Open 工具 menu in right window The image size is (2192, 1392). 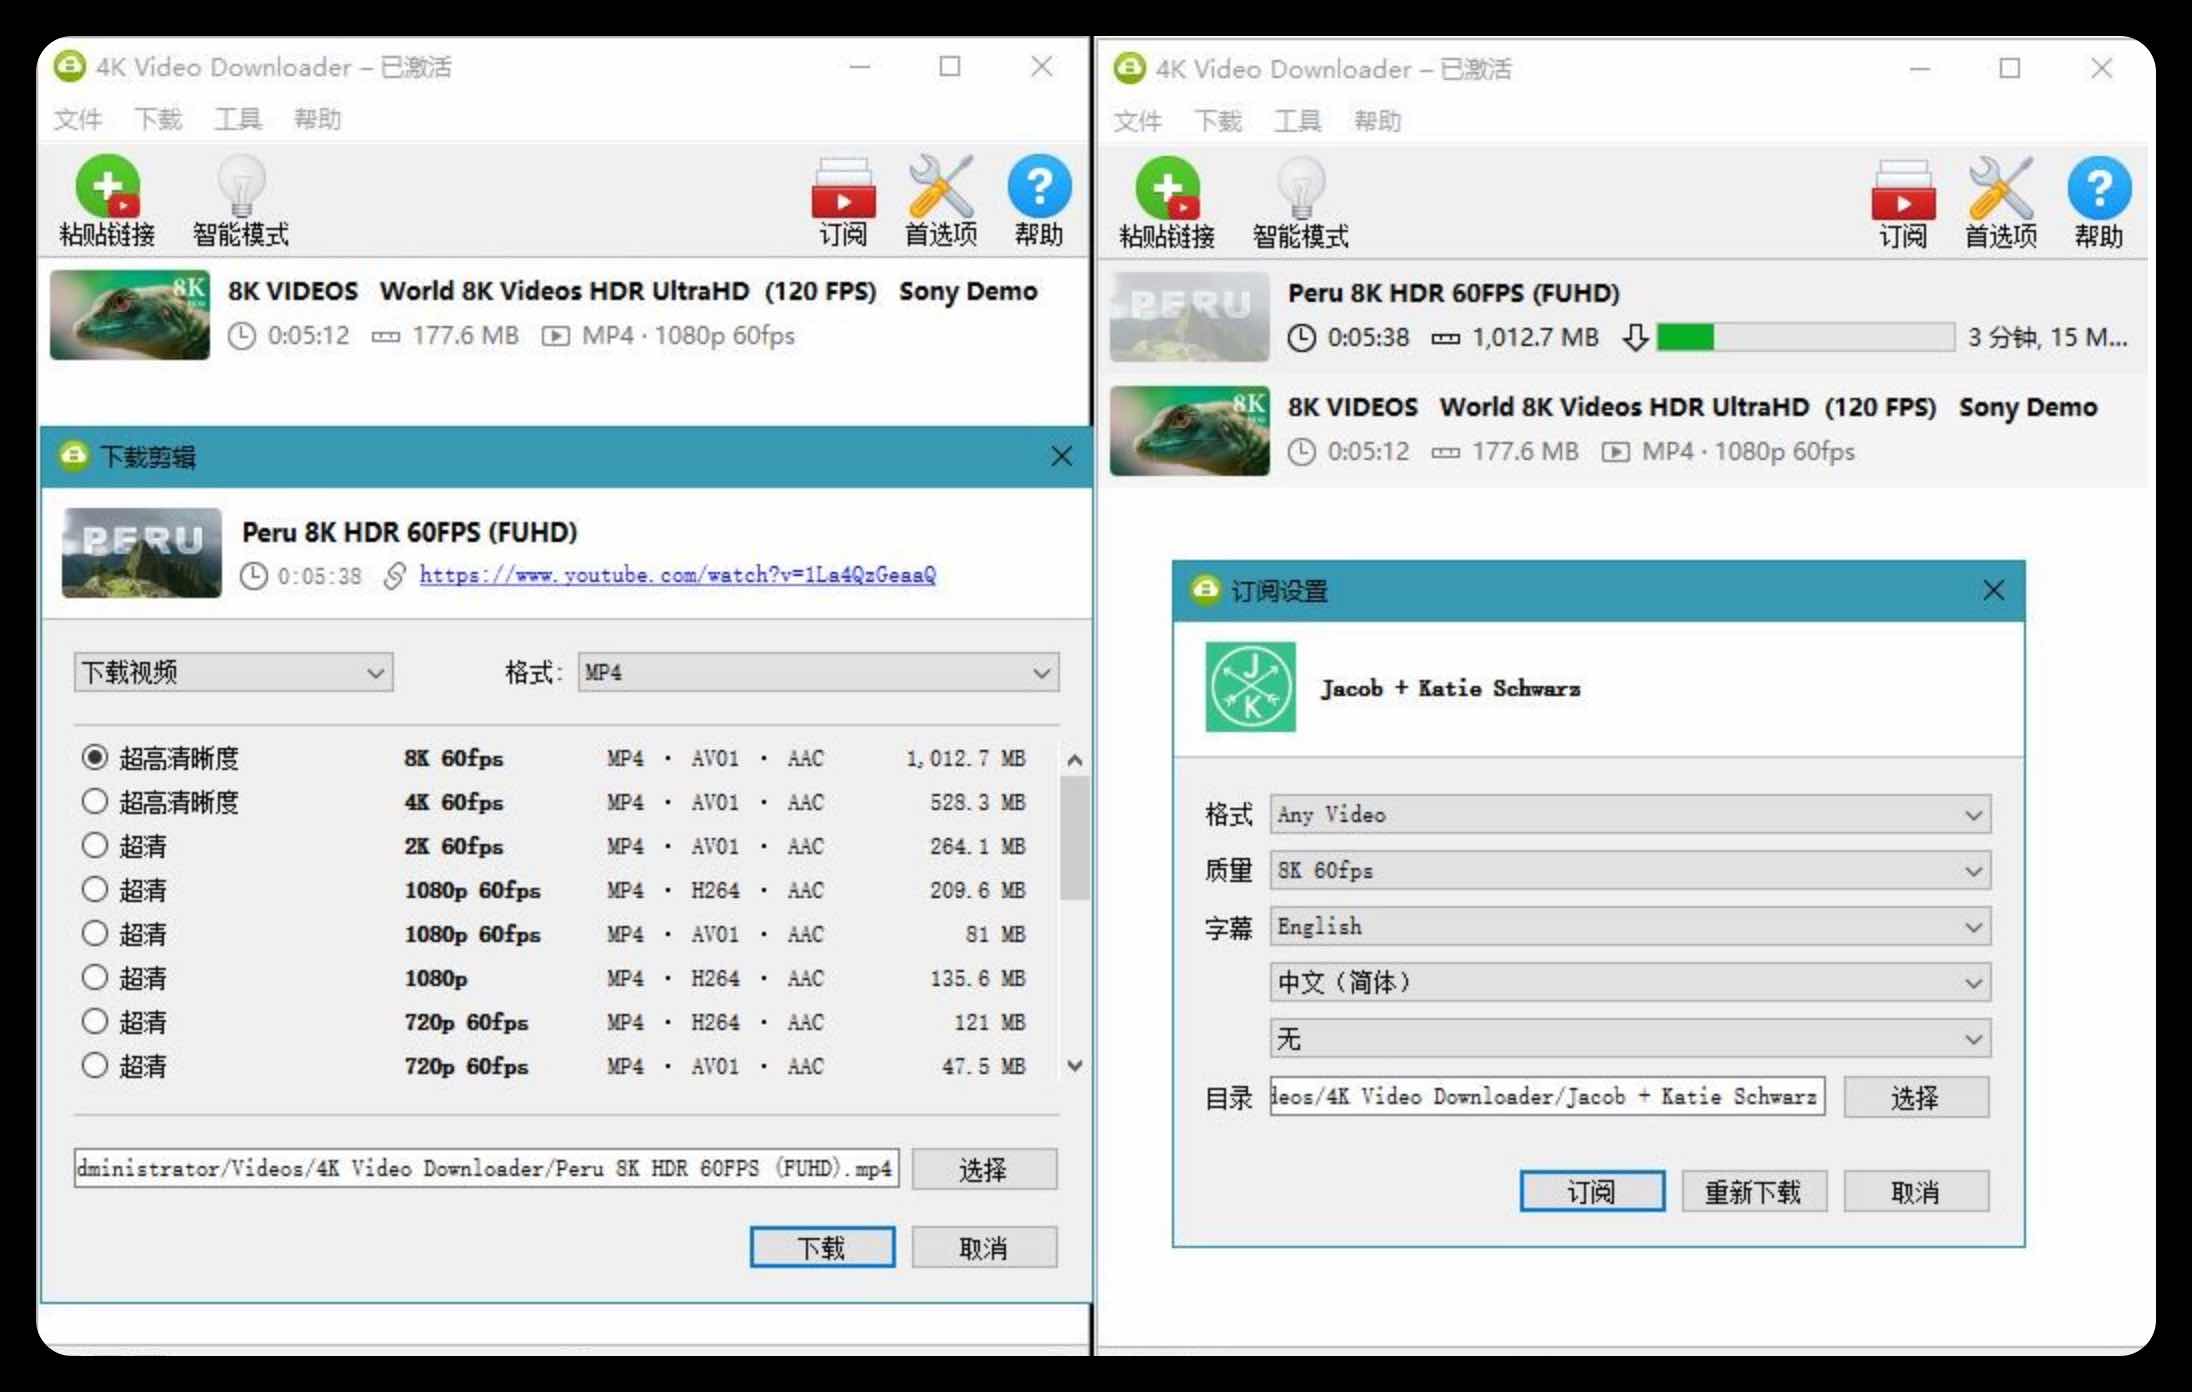click(x=1298, y=122)
